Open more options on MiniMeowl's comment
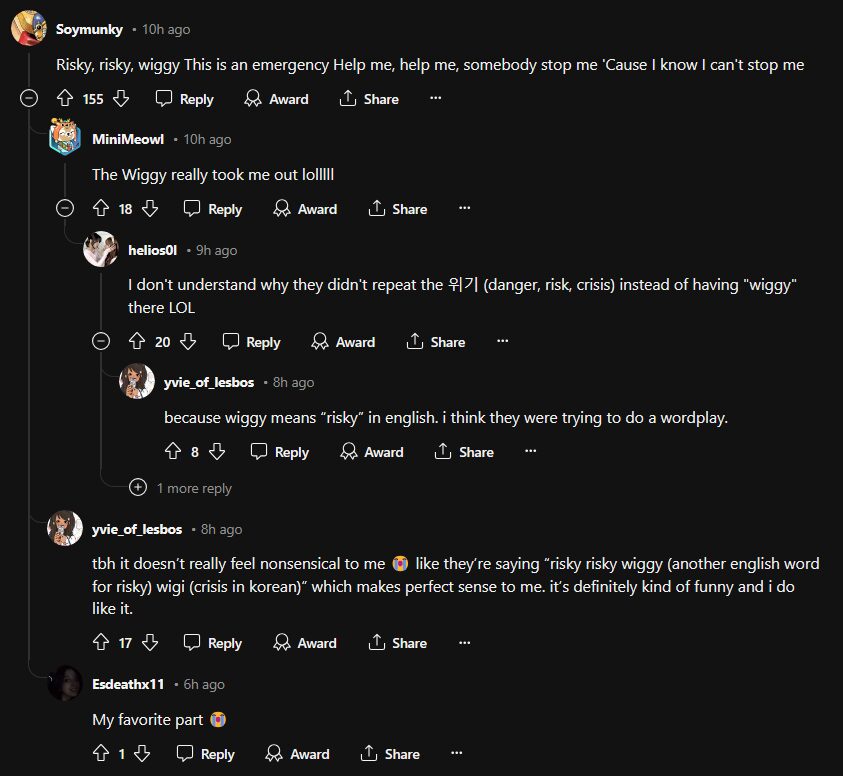The height and width of the screenshot is (776, 843). (464, 209)
